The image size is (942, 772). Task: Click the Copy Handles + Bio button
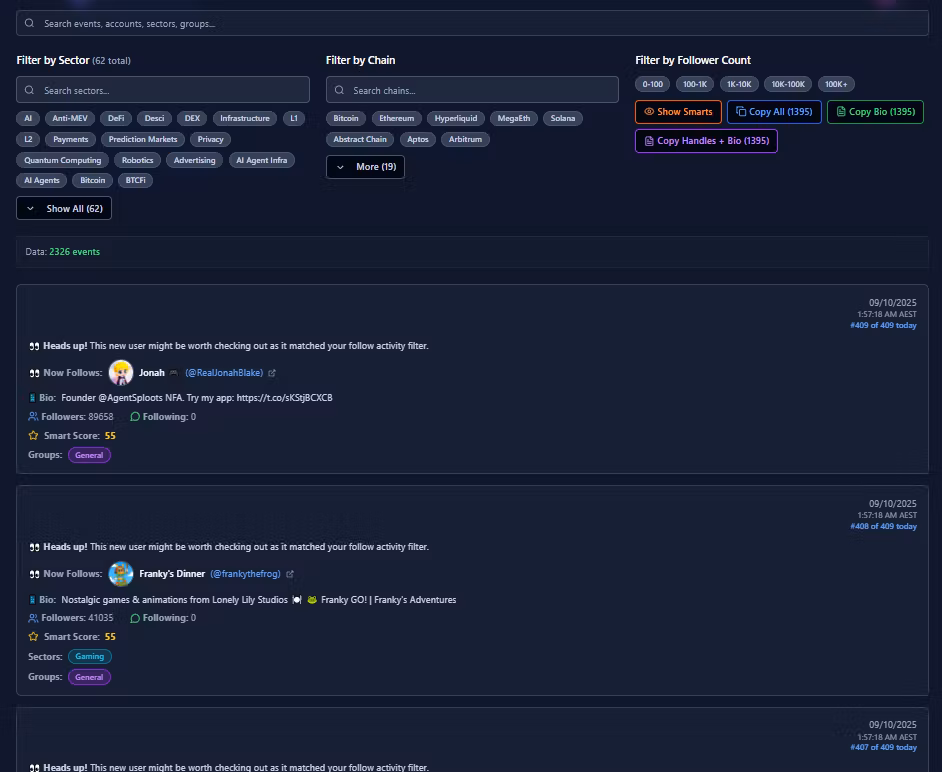click(x=706, y=141)
